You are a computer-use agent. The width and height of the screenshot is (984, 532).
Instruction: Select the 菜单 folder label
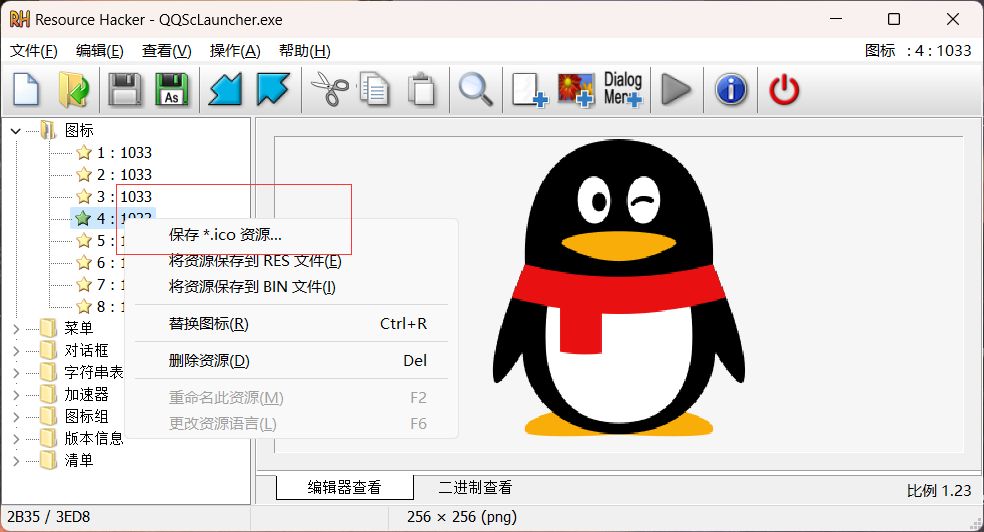click(x=78, y=328)
